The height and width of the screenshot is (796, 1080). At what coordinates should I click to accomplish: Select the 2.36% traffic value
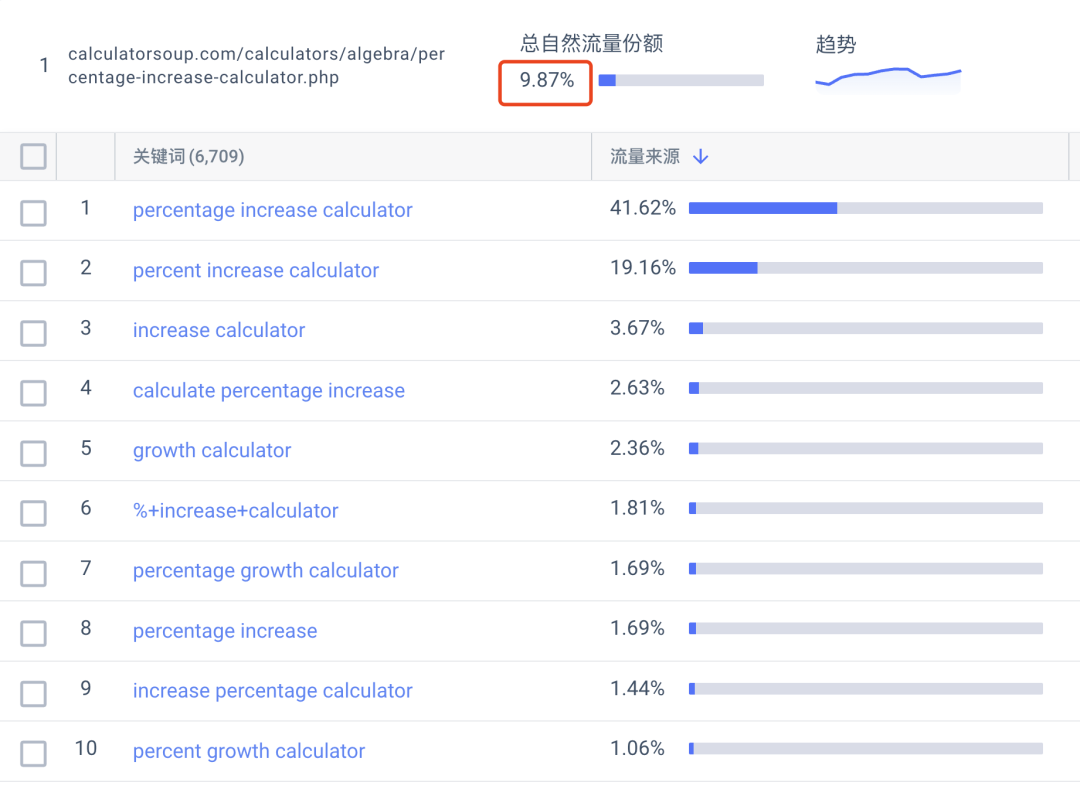tap(637, 448)
